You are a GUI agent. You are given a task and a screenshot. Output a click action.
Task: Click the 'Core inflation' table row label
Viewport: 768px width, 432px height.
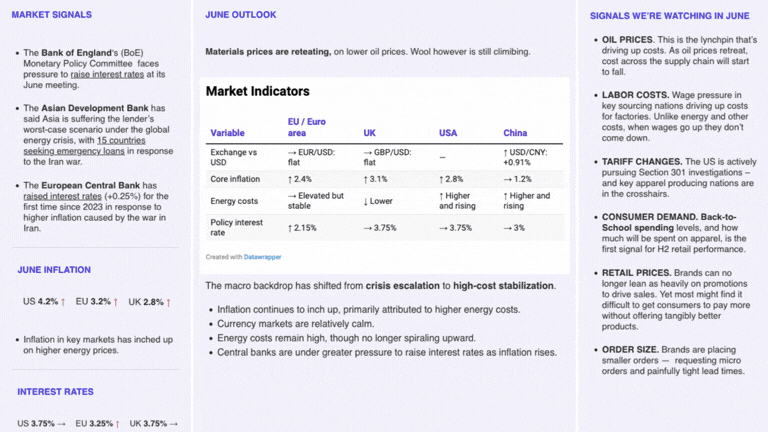[x=235, y=179]
